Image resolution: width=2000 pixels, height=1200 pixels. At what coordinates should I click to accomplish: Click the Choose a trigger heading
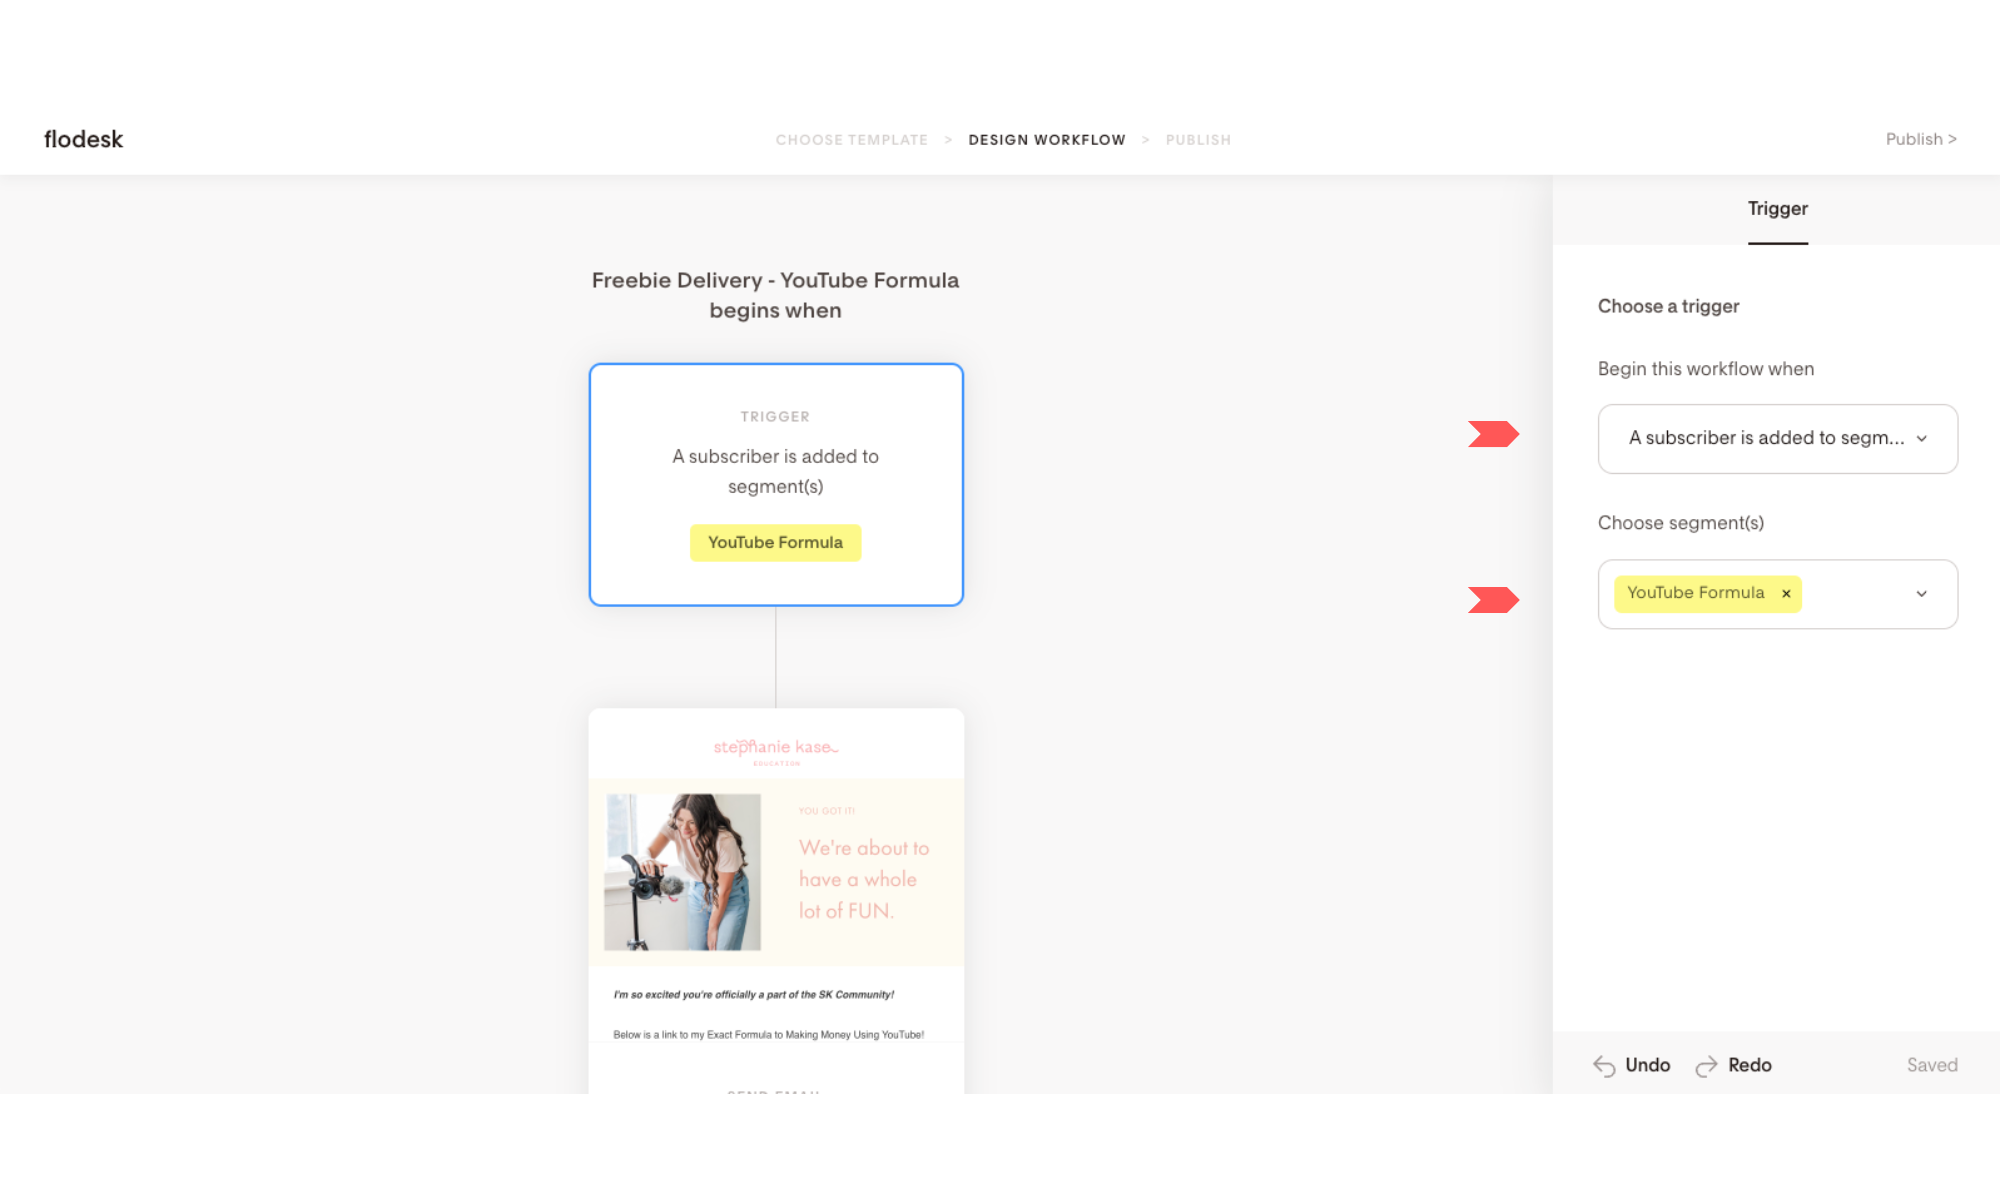pyautogui.click(x=1668, y=306)
